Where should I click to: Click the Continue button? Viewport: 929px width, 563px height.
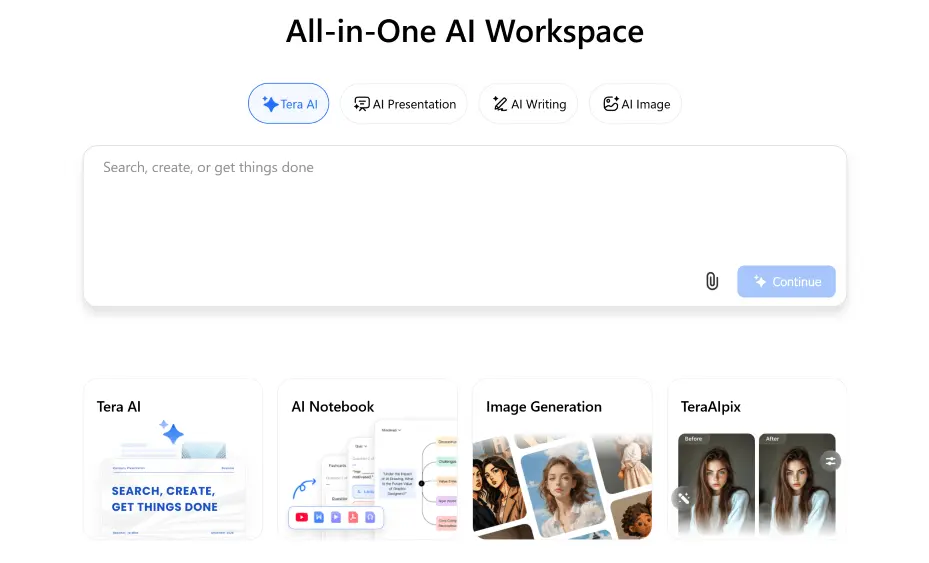[x=786, y=282]
